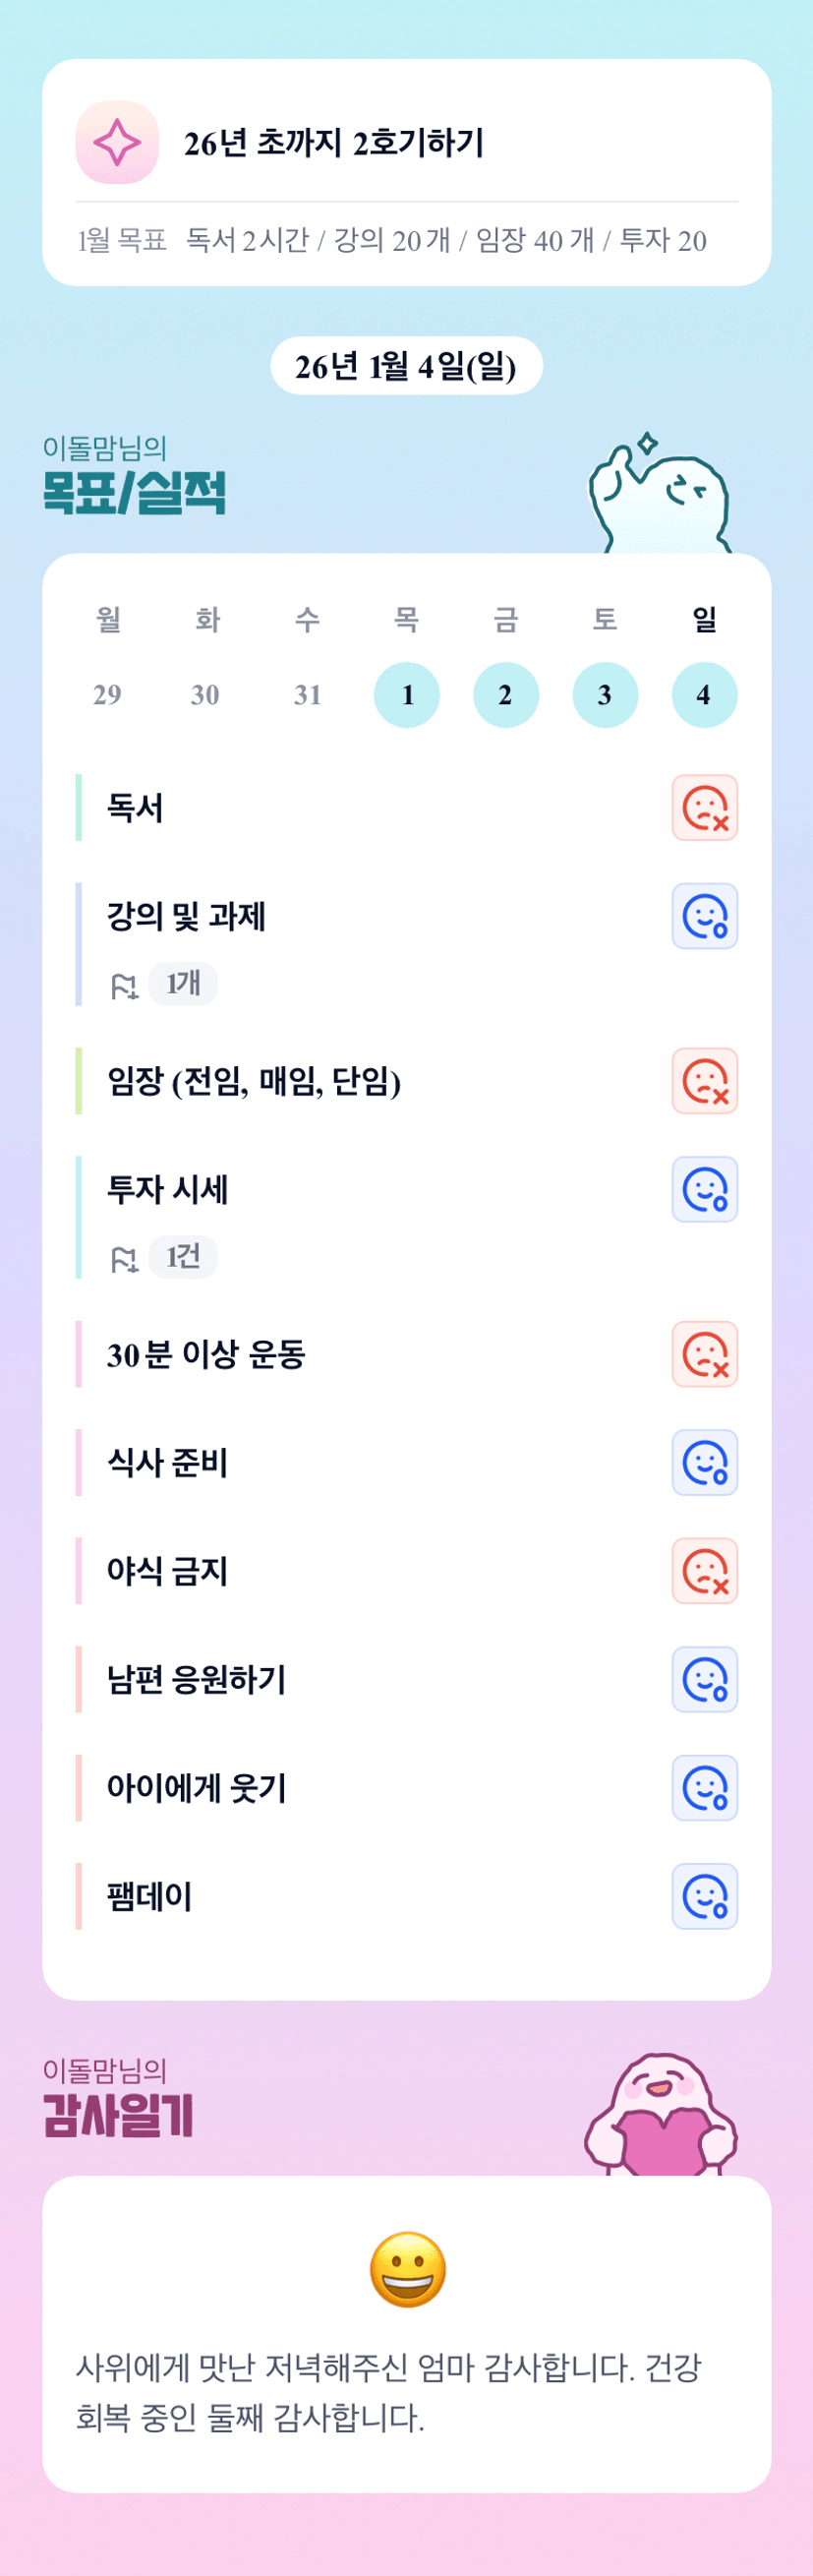Click the sad face icon for 독서

[x=704, y=807]
